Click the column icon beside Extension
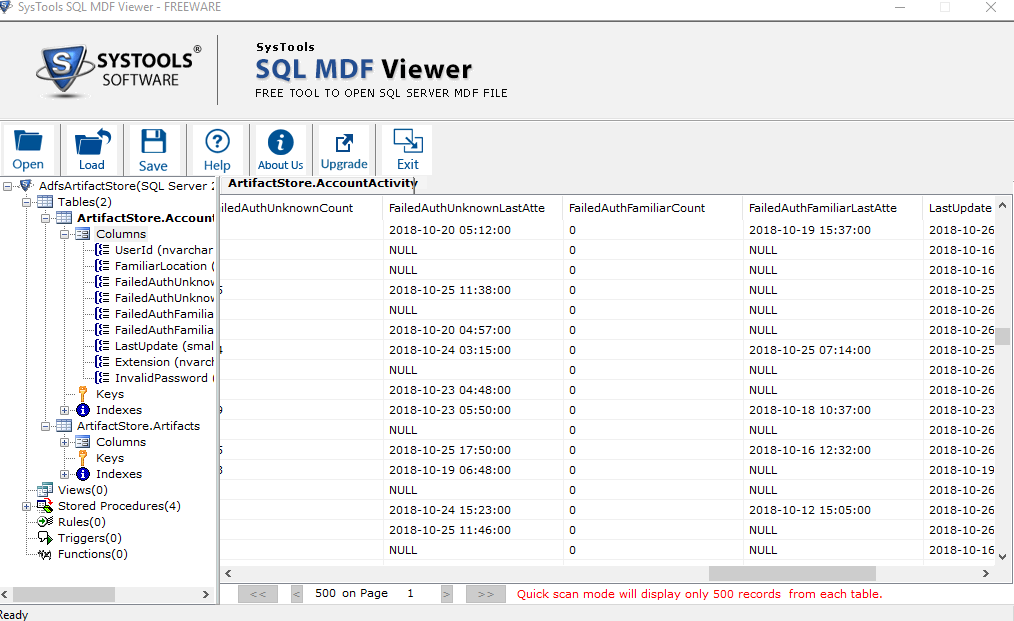The image size is (1014, 621). click(x=102, y=362)
